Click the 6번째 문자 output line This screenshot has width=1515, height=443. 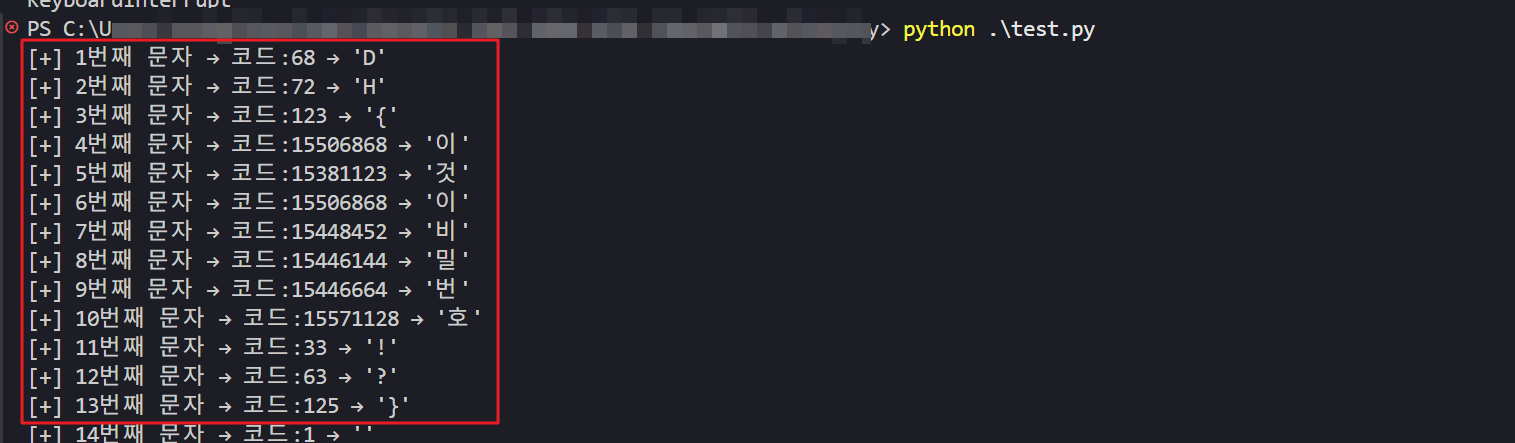coord(248,203)
